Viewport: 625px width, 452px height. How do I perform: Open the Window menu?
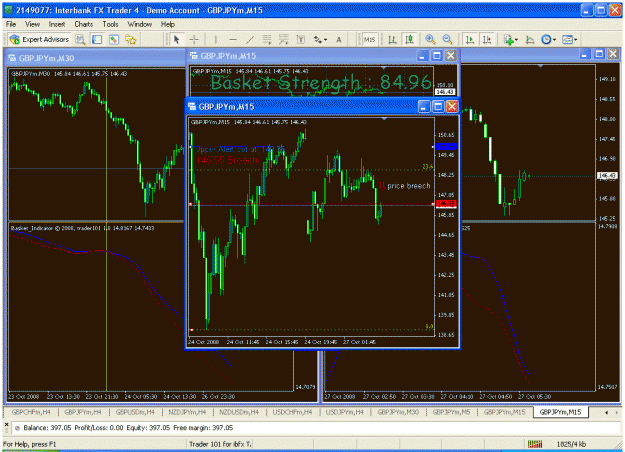pyautogui.click(x=140, y=24)
